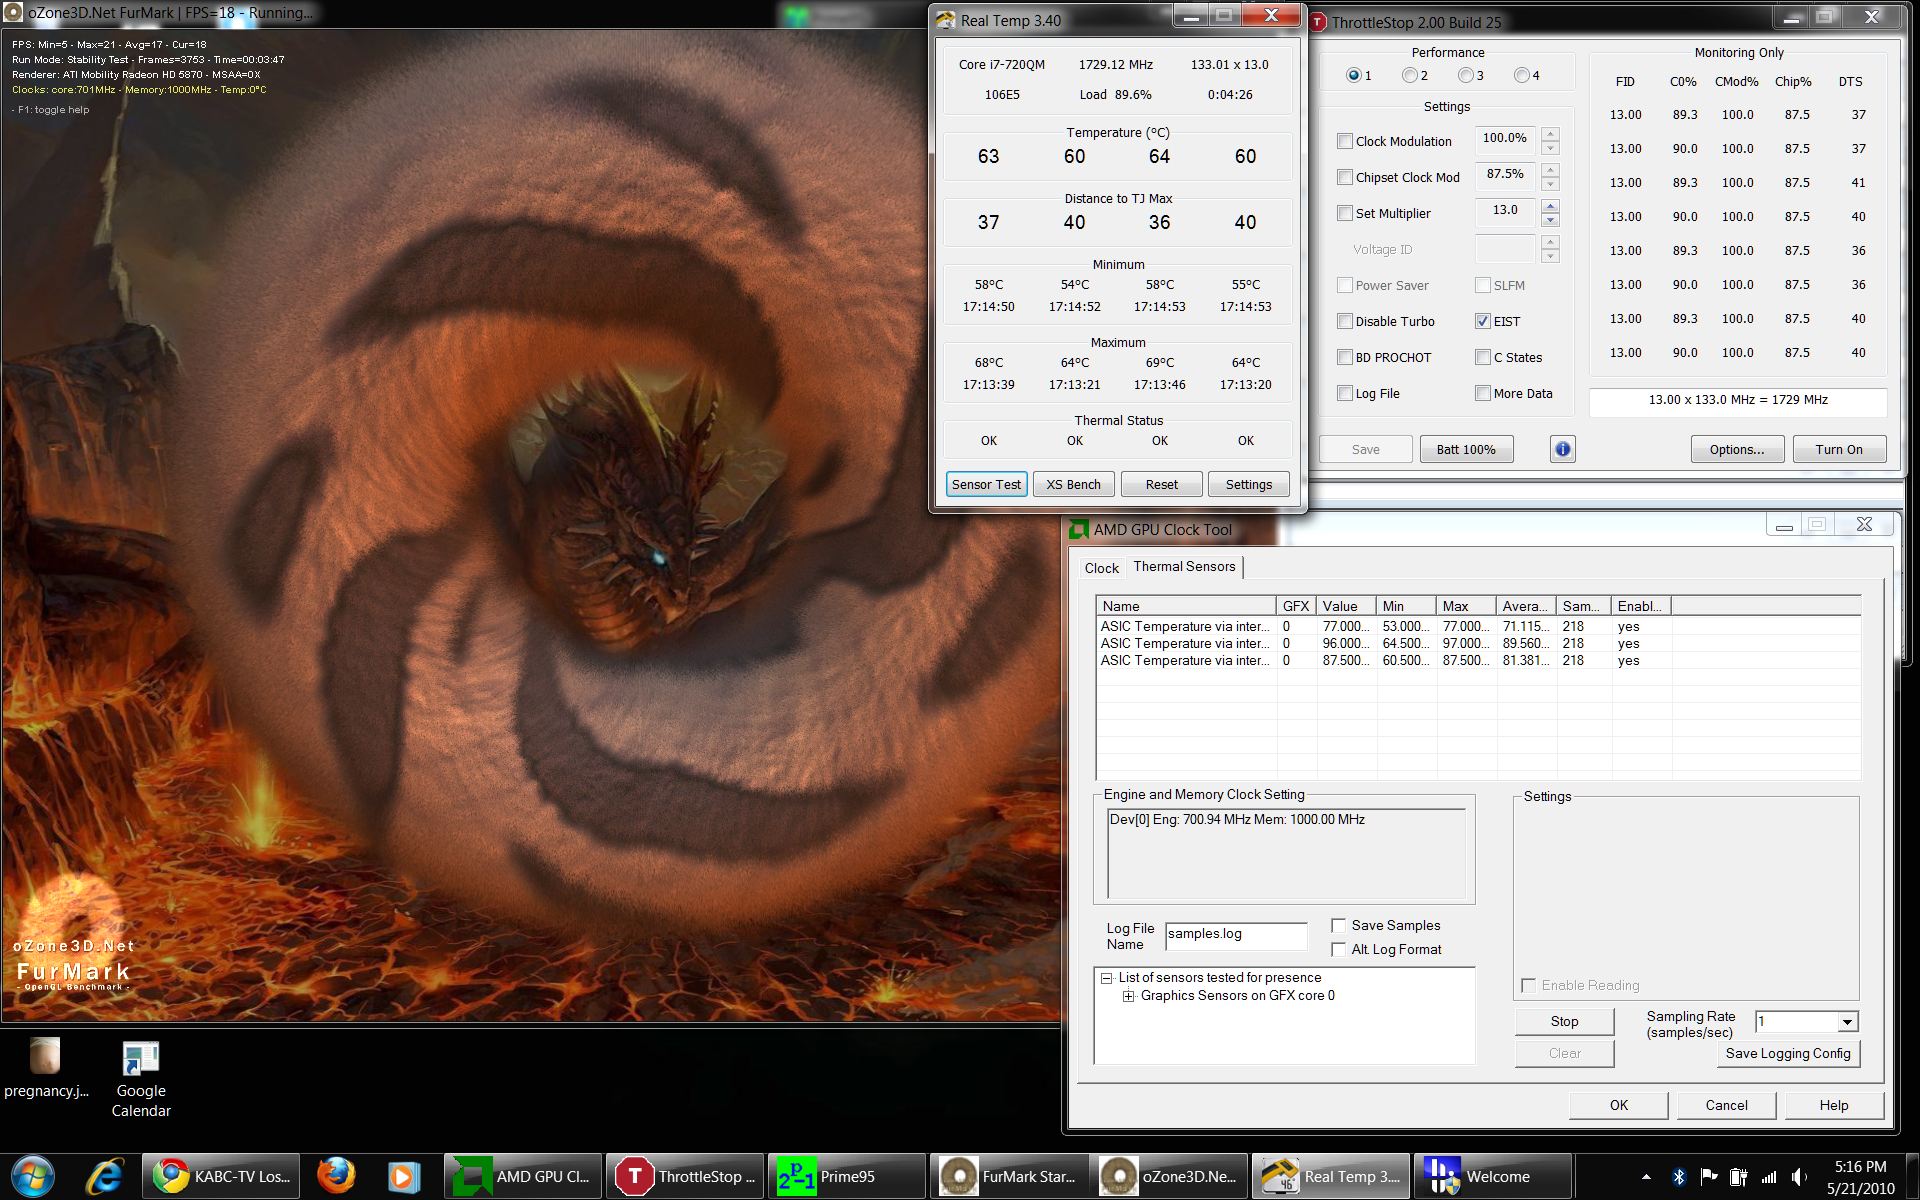Expand Graphics Sensors on GFX core 0

(x=1128, y=996)
